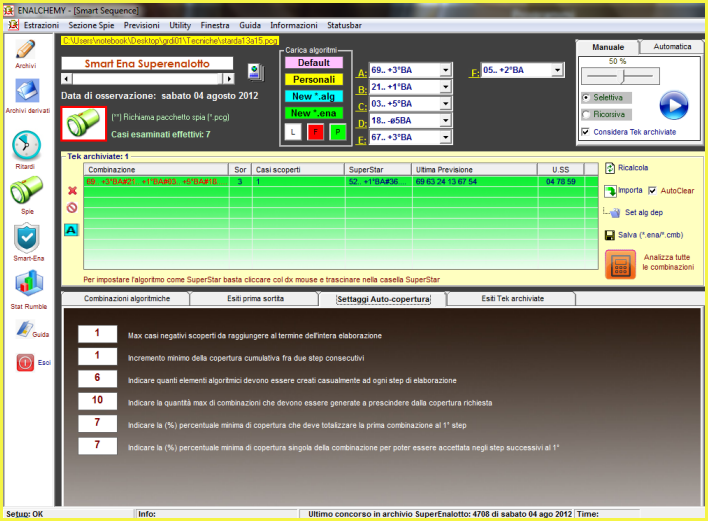
Task: Open the Informazioni menu
Action: click(x=294, y=25)
